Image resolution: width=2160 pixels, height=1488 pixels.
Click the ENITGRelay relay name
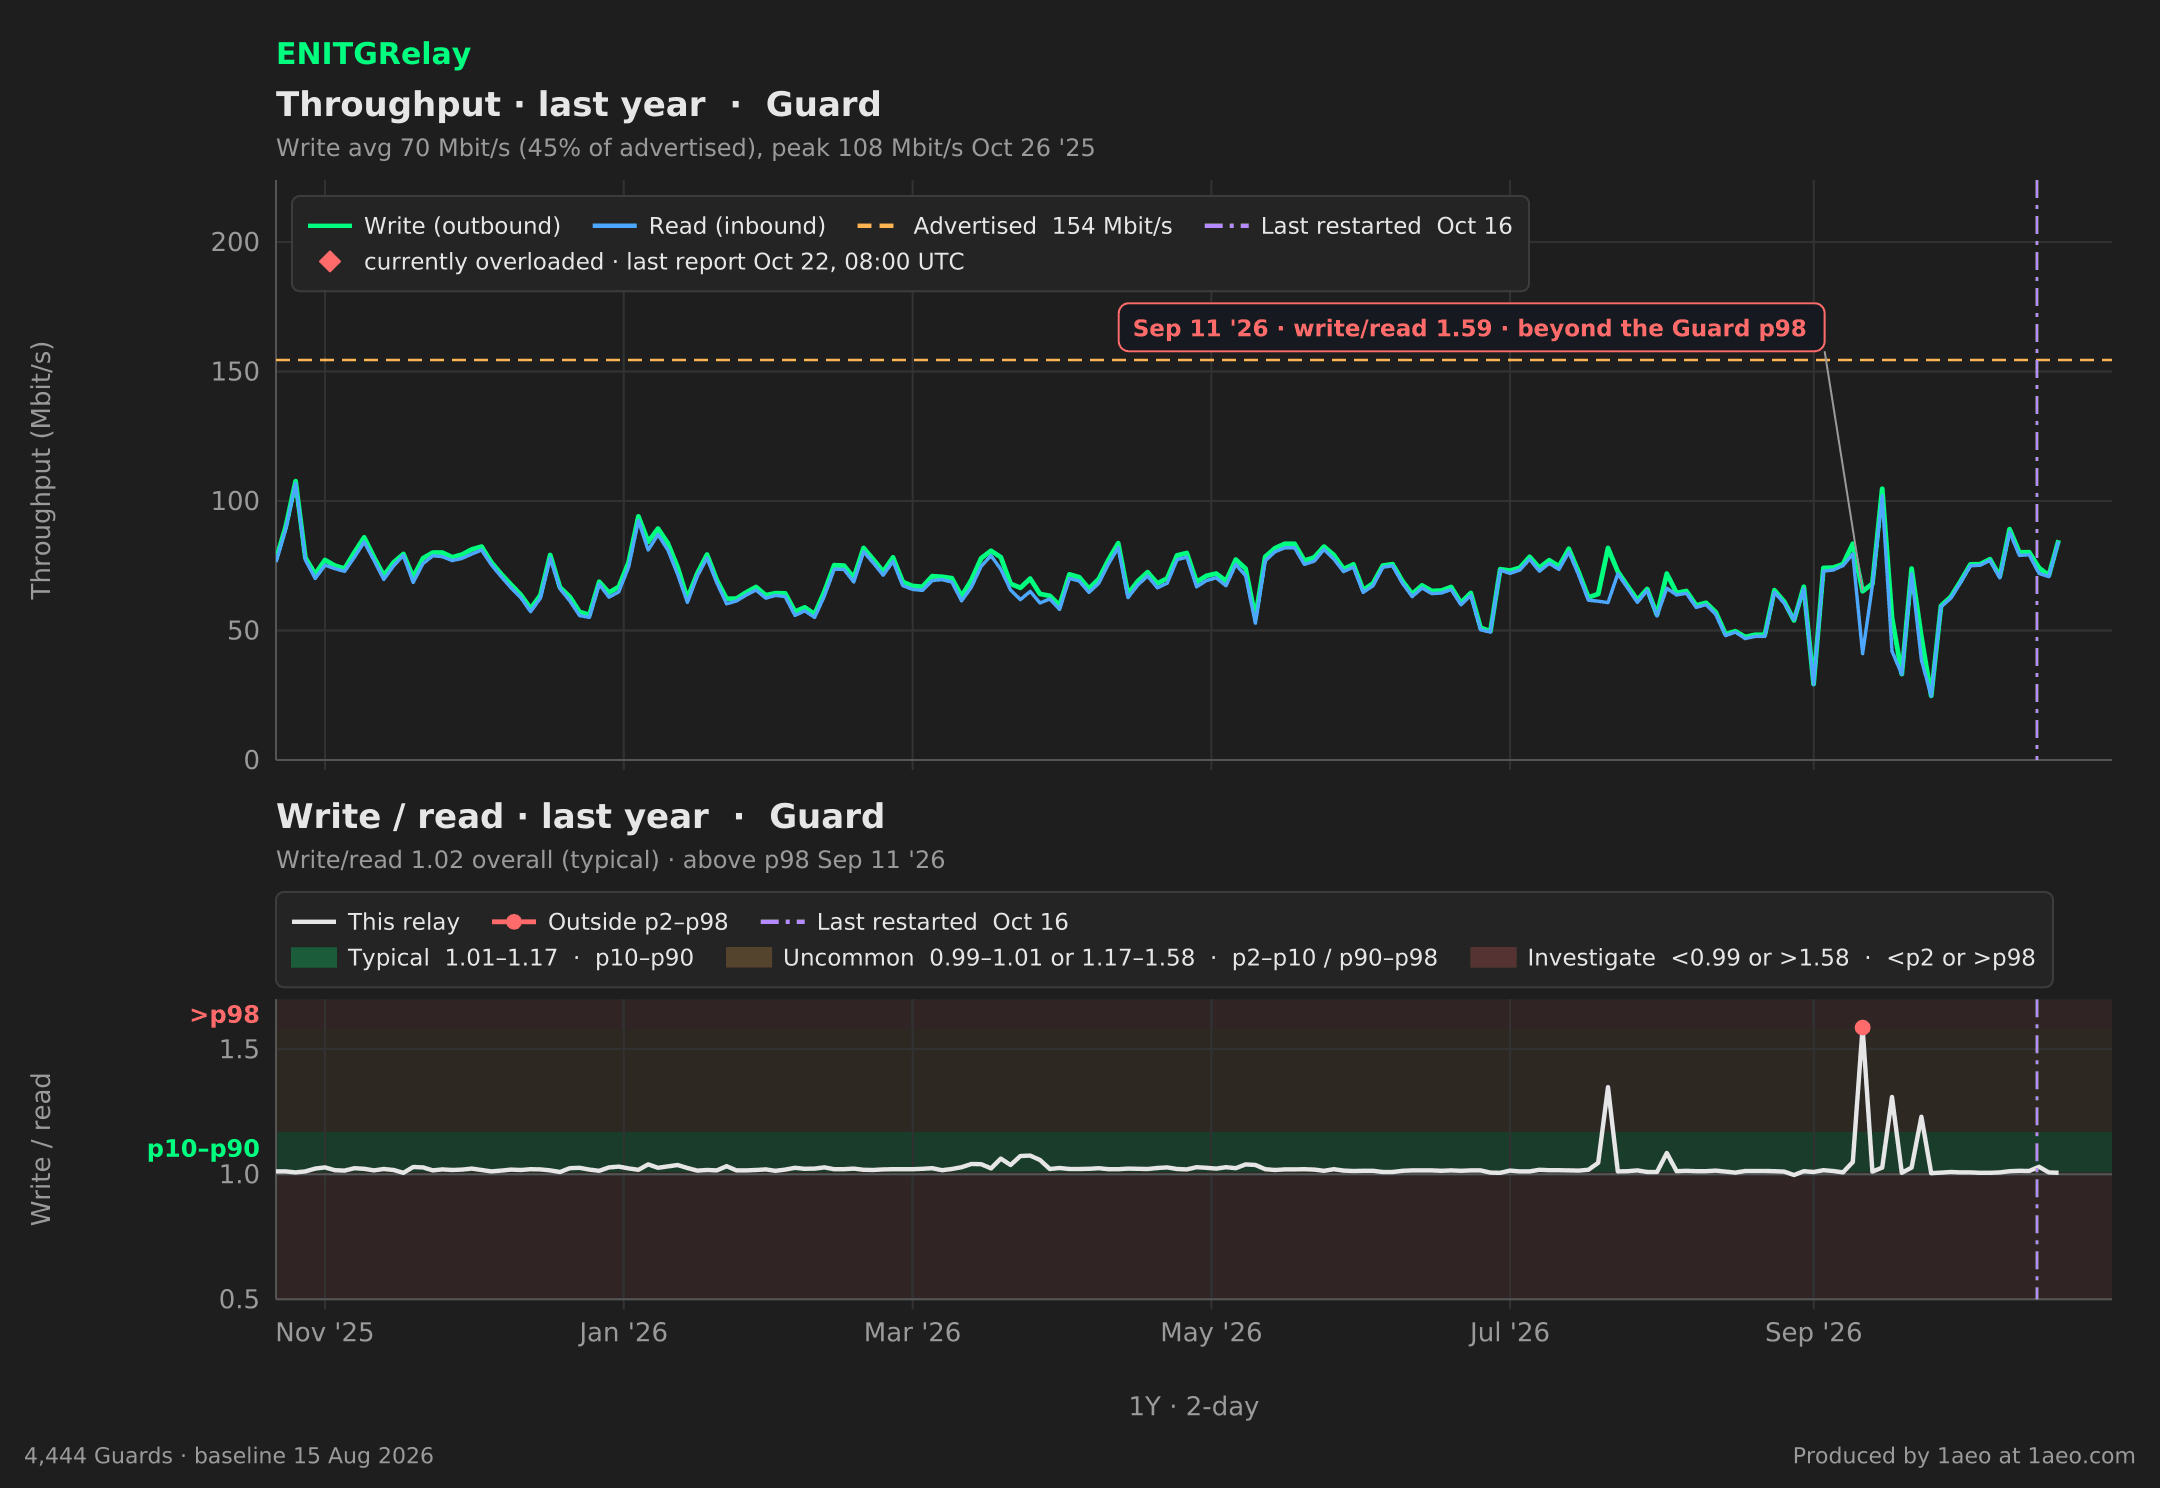click(373, 54)
